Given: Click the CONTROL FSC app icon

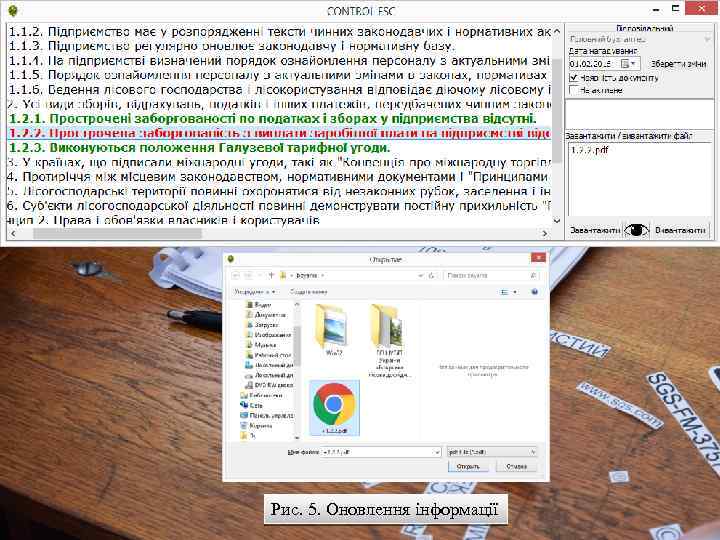Looking at the screenshot, I should coord(13,10).
